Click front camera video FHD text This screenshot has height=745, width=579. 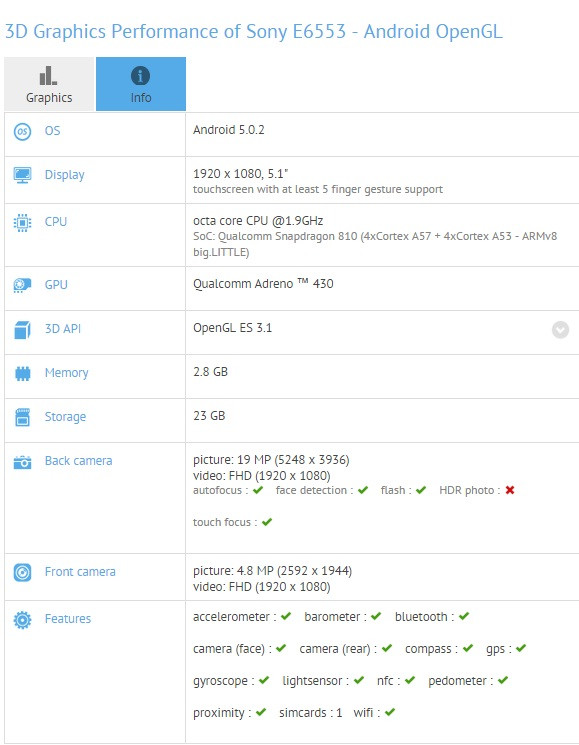pyautogui.click(x=262, y=587)
